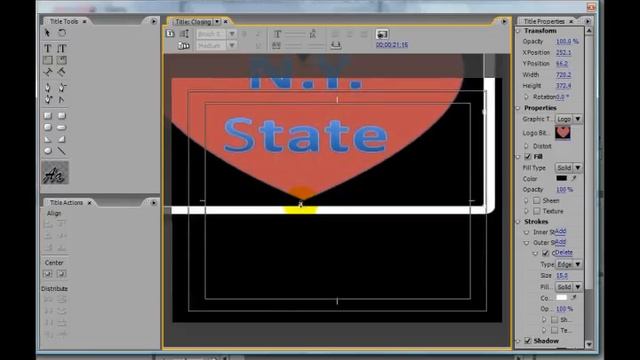Open the font family dropdown
The width and height of the screenshot is (640, 360).
[231, 34]
